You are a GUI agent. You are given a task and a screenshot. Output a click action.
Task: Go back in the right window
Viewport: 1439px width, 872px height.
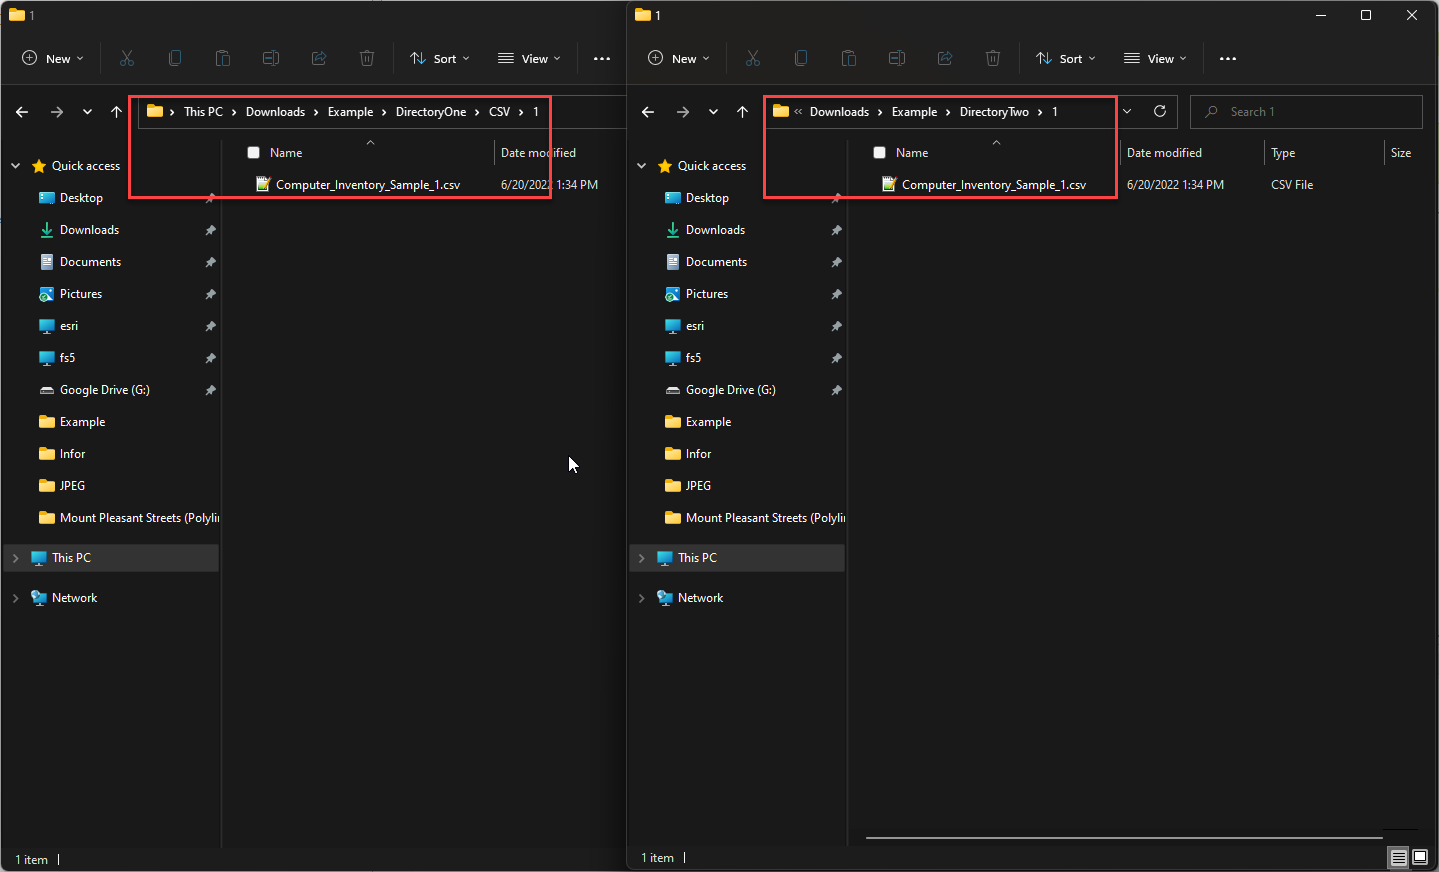(648, 112)
